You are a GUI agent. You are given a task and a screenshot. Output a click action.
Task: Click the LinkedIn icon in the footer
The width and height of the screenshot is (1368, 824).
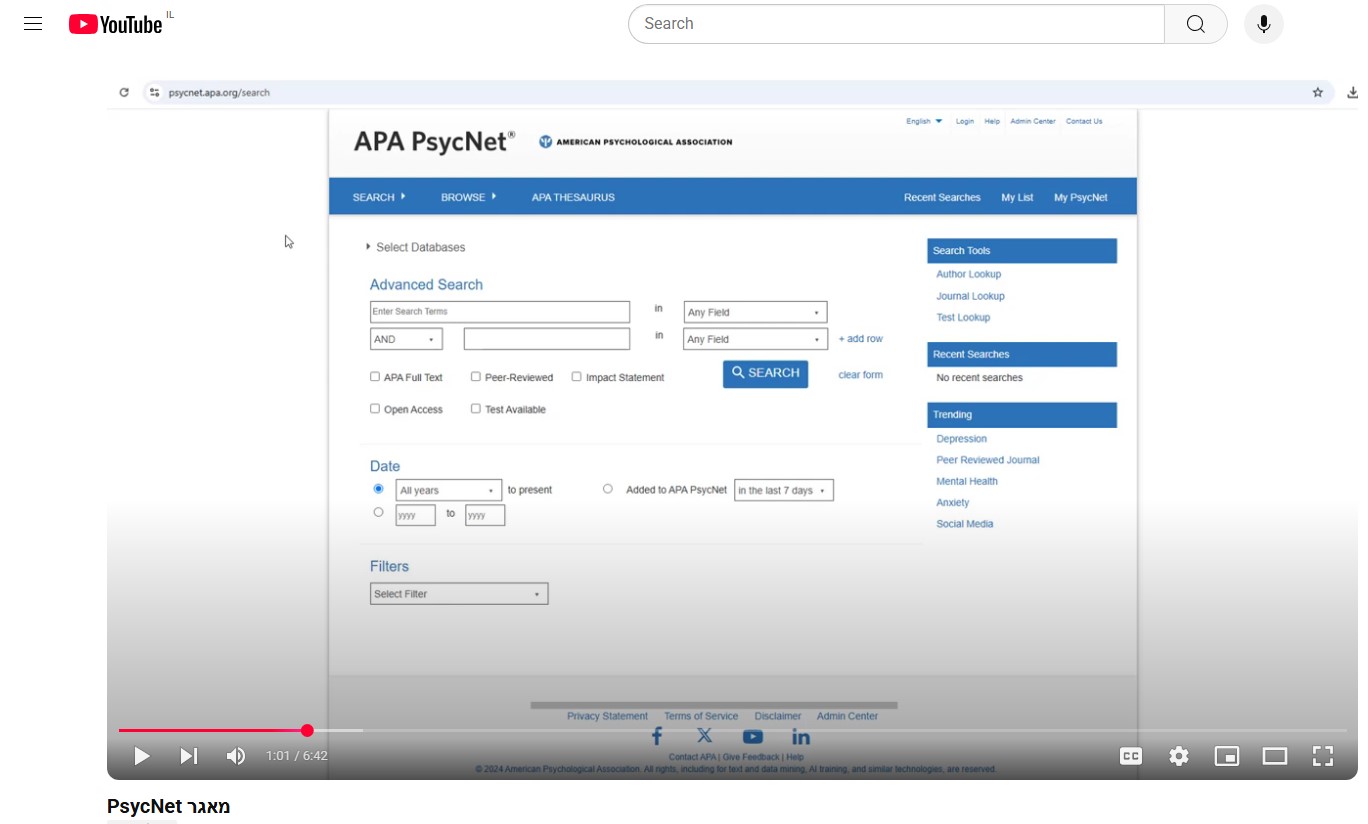coord(801,737)
